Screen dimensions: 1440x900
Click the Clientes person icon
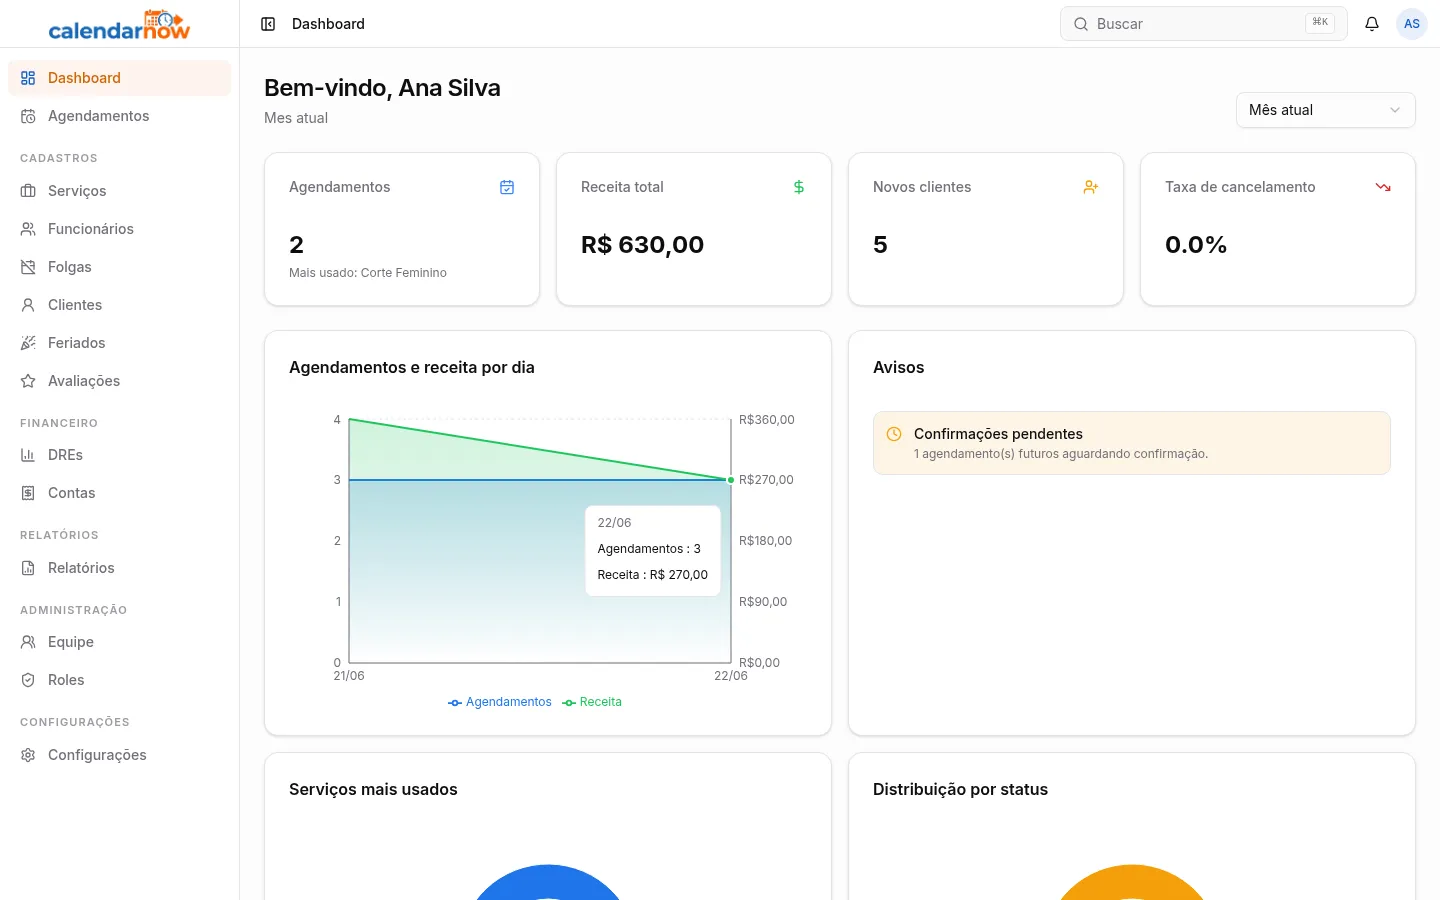pyautogui.click(x=28, y=305)
